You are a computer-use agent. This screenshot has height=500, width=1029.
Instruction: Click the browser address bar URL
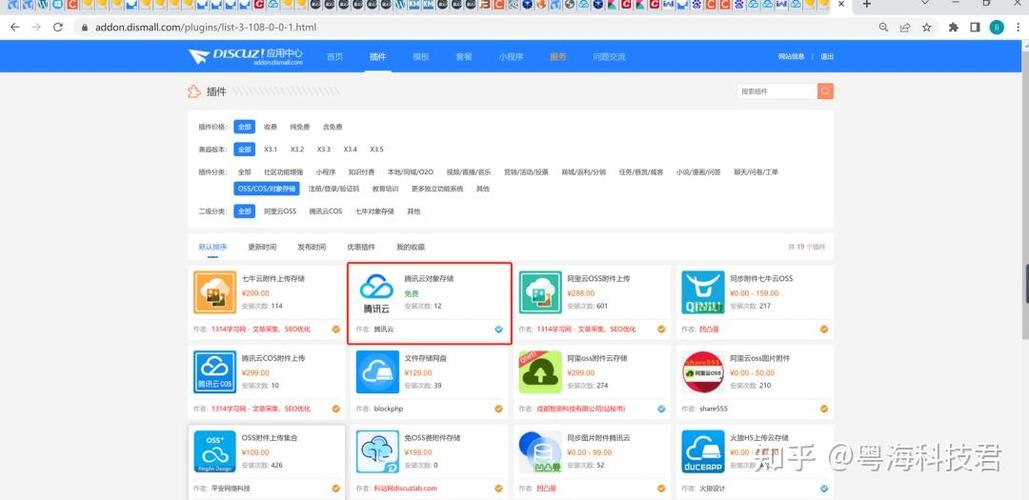pyautogui.click(x=205, y=28)
